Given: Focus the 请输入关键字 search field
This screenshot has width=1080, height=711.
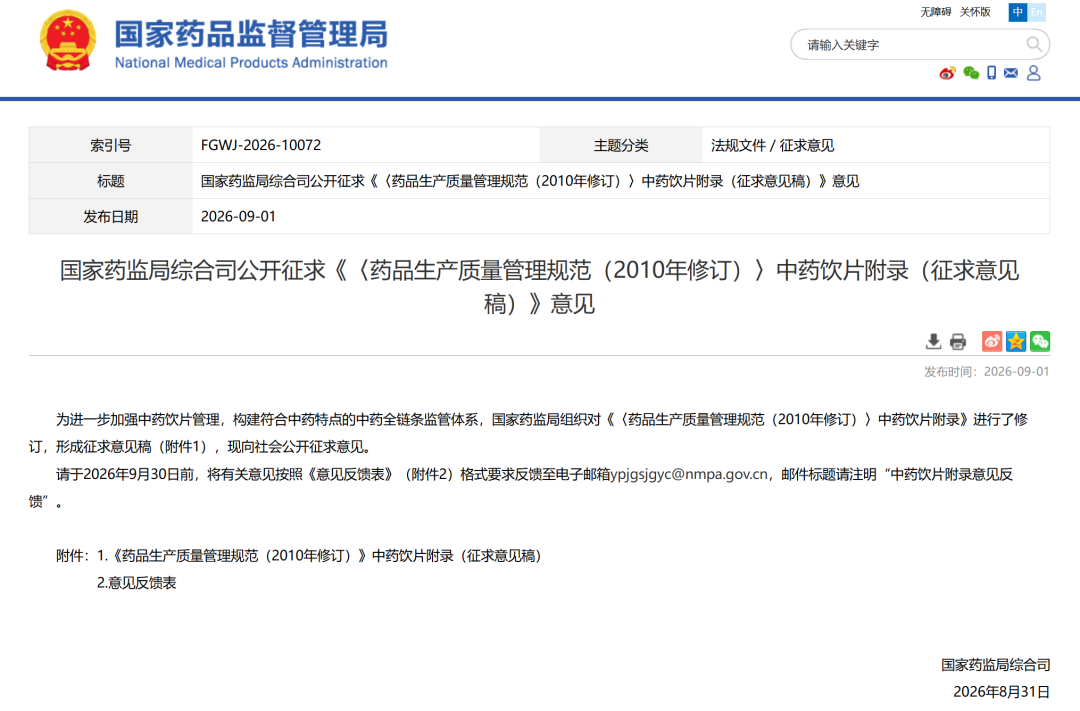Looking at the screenshot, I should [x=909, y=45].
